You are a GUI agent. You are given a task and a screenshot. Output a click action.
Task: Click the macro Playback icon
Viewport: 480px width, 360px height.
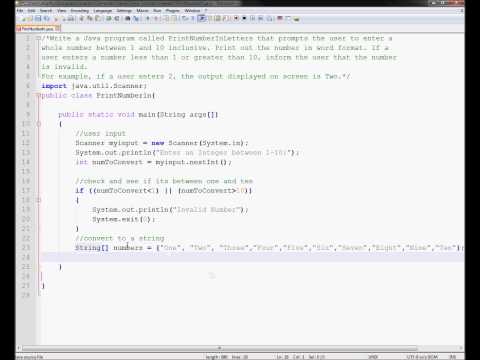tap(253, 19)
